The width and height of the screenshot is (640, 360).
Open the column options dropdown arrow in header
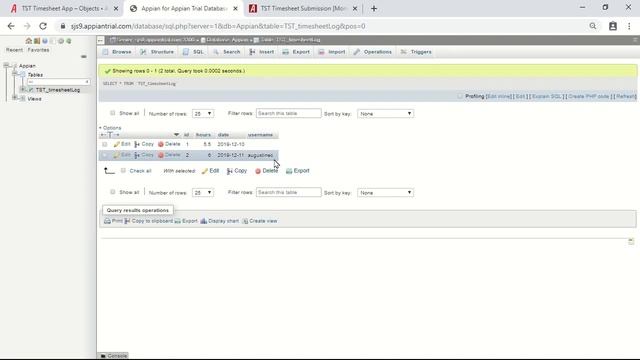point(176,135)
